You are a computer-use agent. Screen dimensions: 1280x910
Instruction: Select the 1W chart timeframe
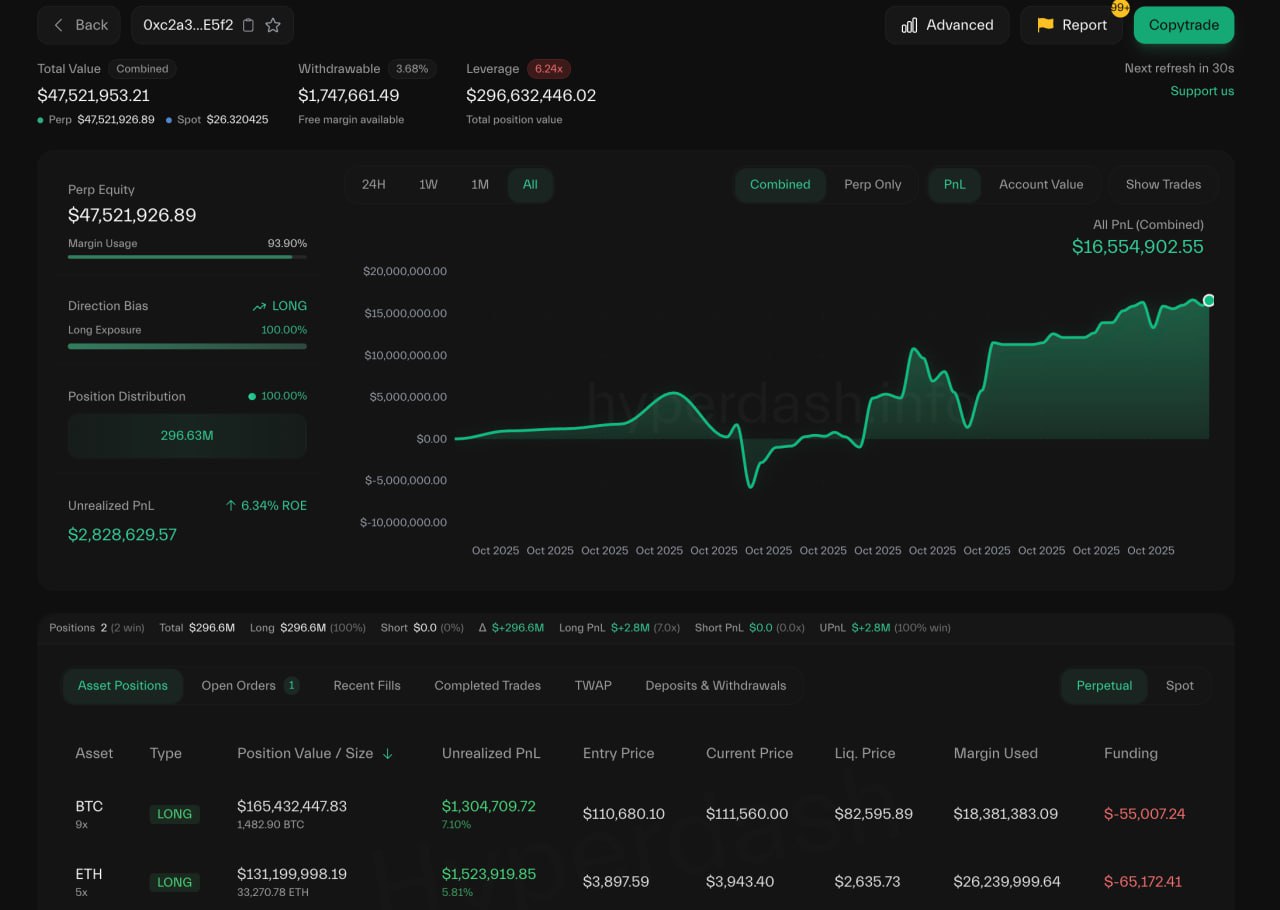tap(427, 185)
